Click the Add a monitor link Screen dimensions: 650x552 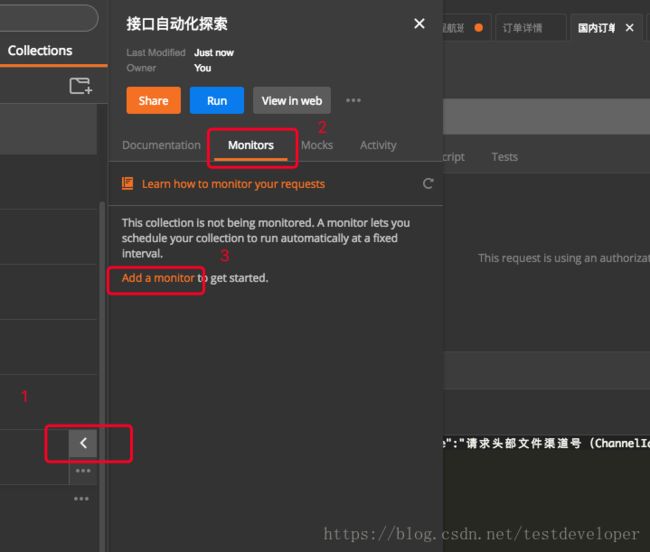click(x=158, y=278)
